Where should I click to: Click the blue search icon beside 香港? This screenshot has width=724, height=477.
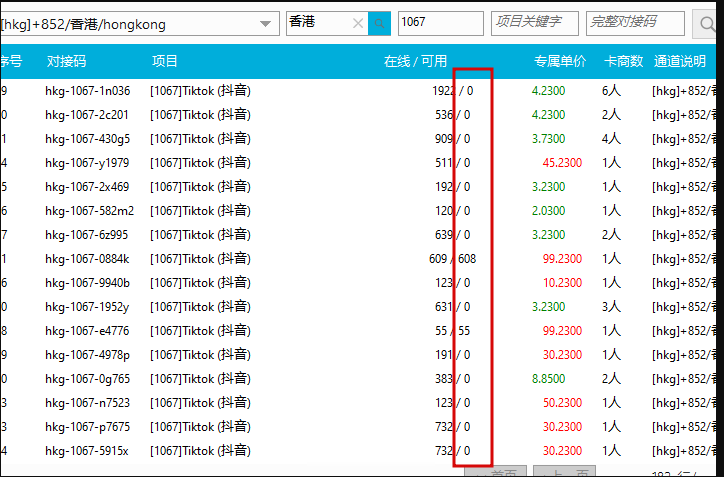coord(380,24)
